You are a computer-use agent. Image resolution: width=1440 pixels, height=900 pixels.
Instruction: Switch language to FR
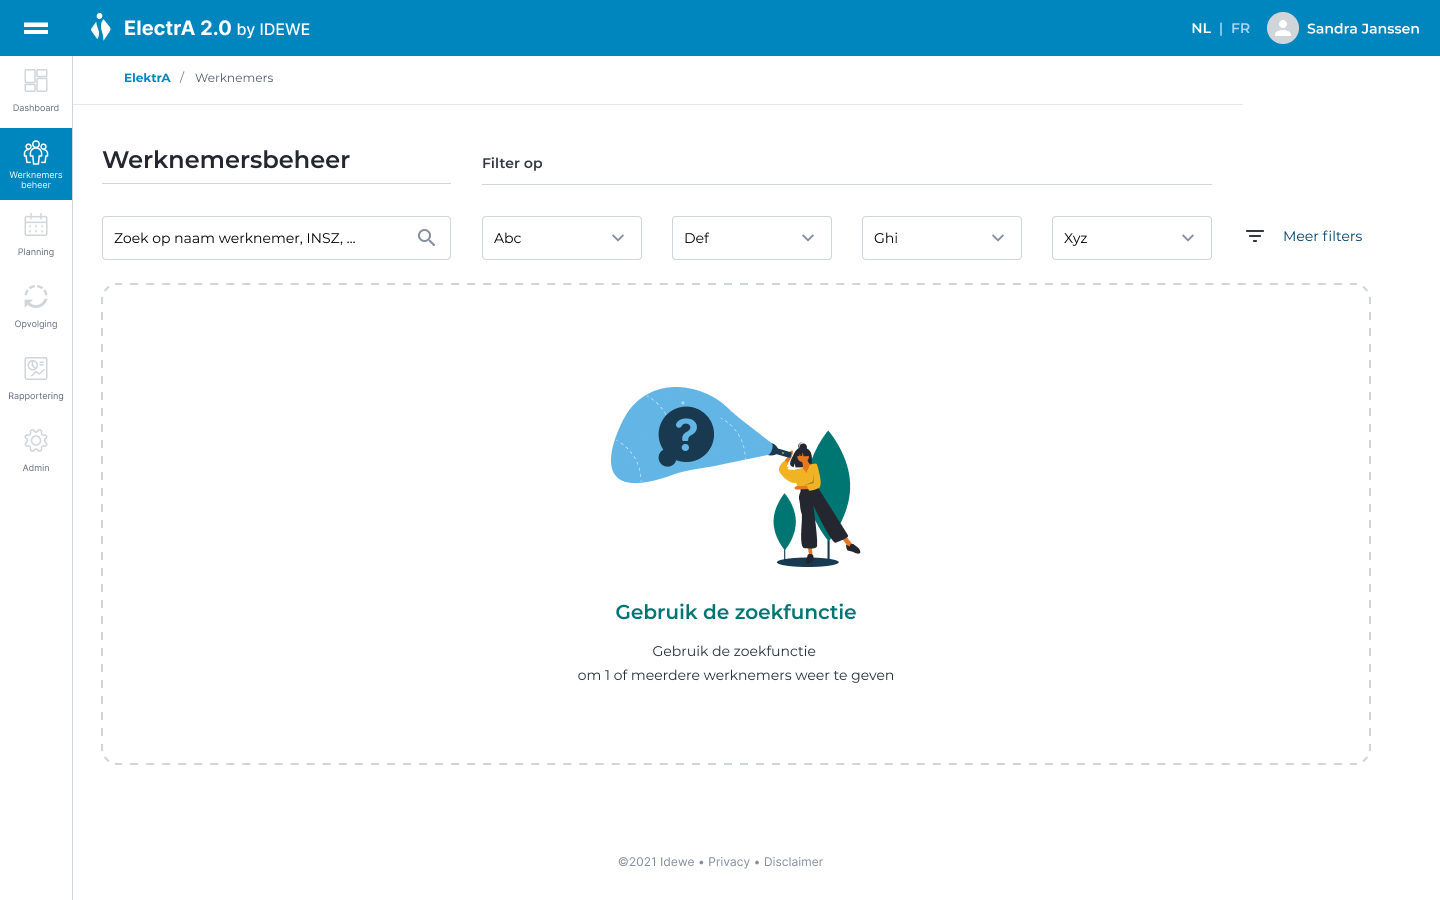[1240, 29]
